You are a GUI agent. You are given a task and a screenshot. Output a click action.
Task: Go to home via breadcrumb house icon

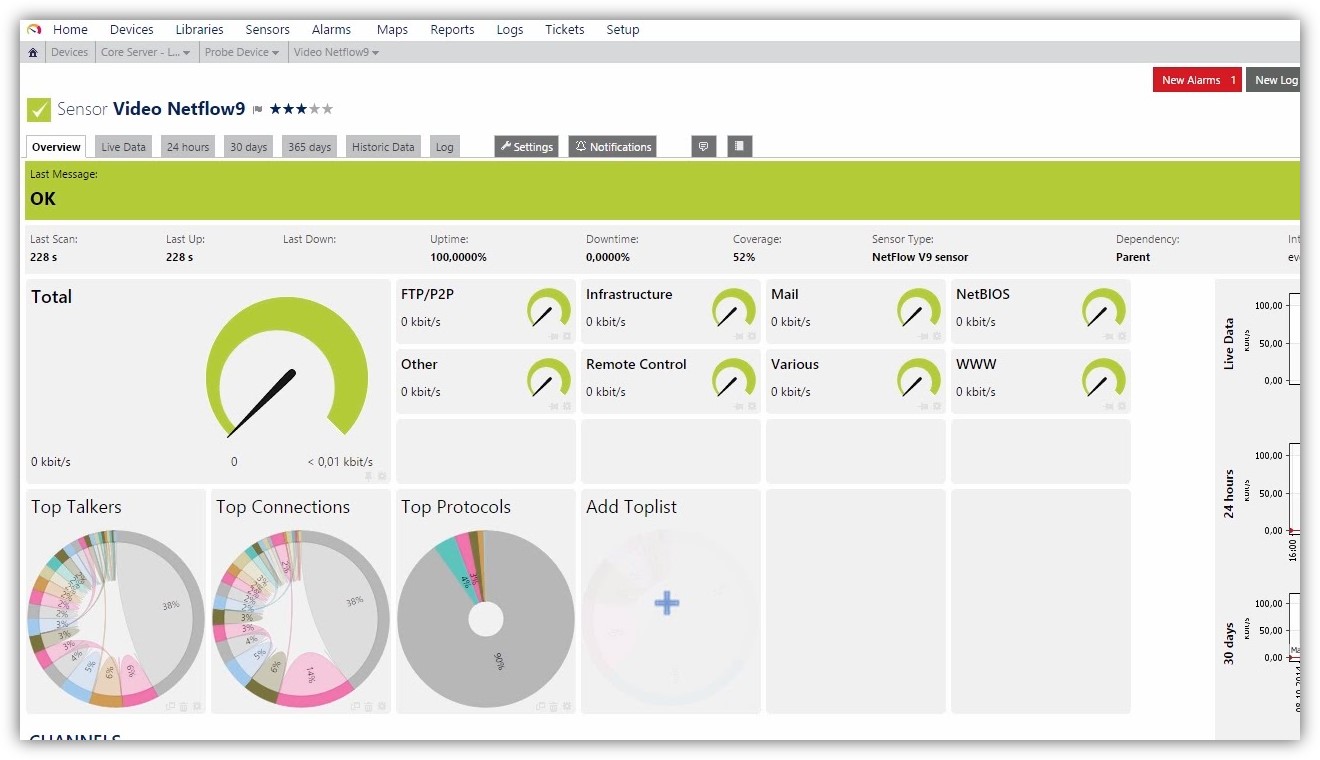(33, 53)
